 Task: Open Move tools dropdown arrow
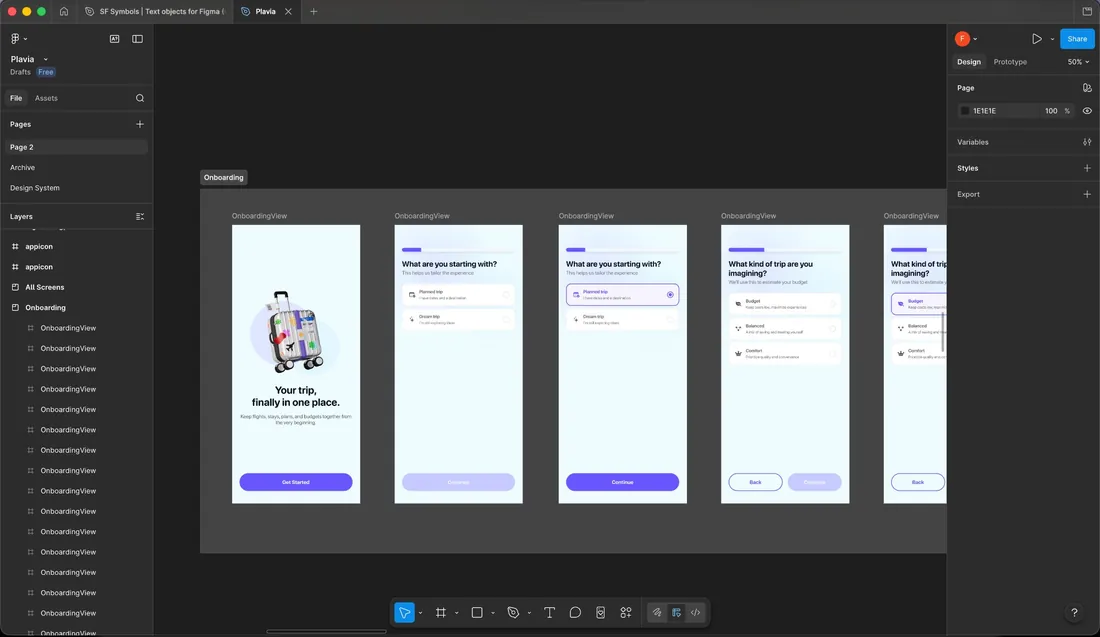point(420,613)
